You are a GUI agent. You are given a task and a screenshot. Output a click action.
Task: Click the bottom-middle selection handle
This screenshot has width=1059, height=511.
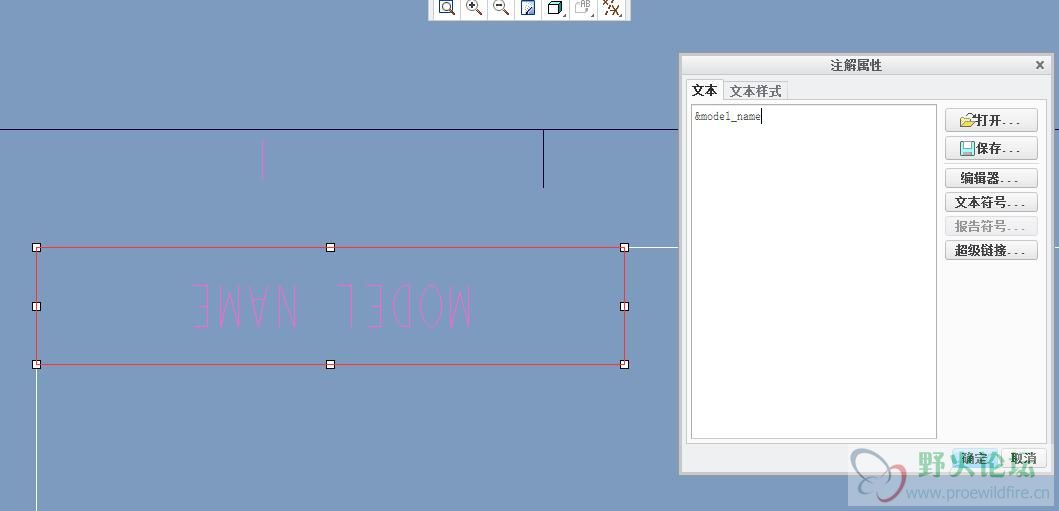point(330,365)
